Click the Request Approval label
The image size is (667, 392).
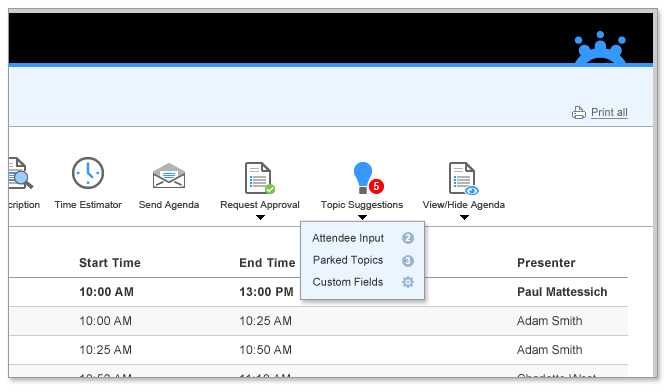[x=260, y=205]
